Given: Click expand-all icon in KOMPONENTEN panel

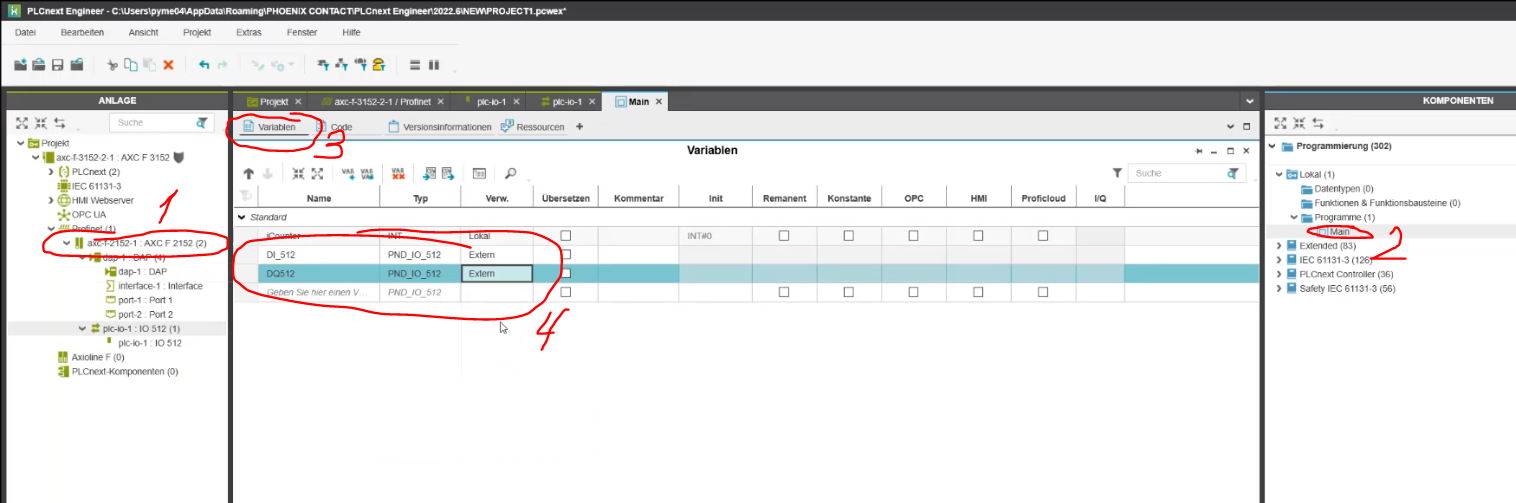Looking at the screenshot, I should pos(1280,123).
